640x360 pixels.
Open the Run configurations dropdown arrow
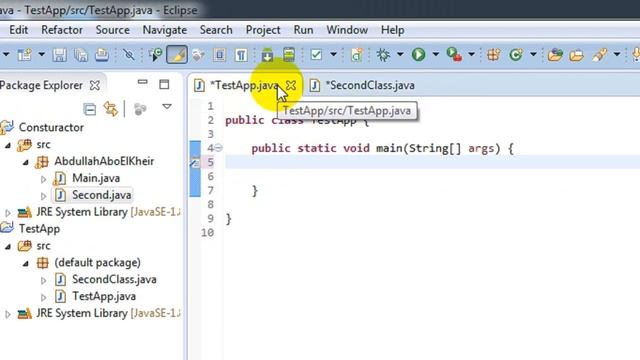(x=436, y=54)
